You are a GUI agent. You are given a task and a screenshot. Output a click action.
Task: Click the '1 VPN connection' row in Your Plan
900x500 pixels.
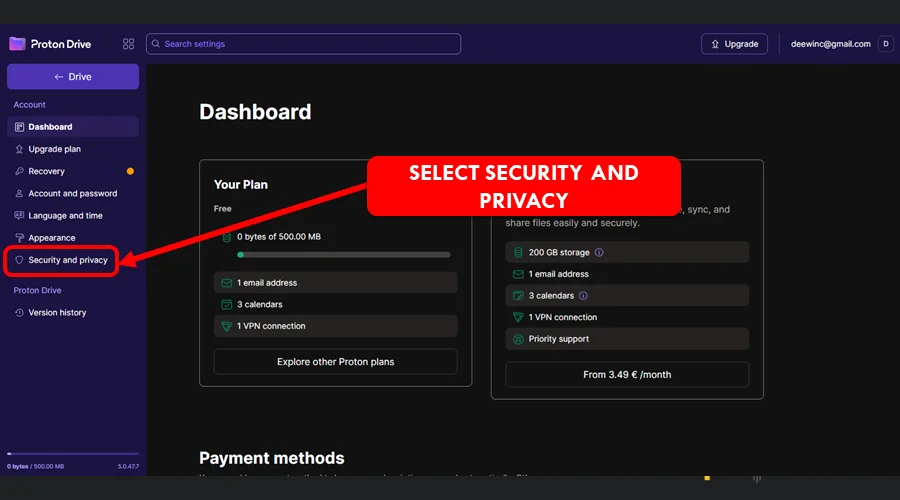336,326
